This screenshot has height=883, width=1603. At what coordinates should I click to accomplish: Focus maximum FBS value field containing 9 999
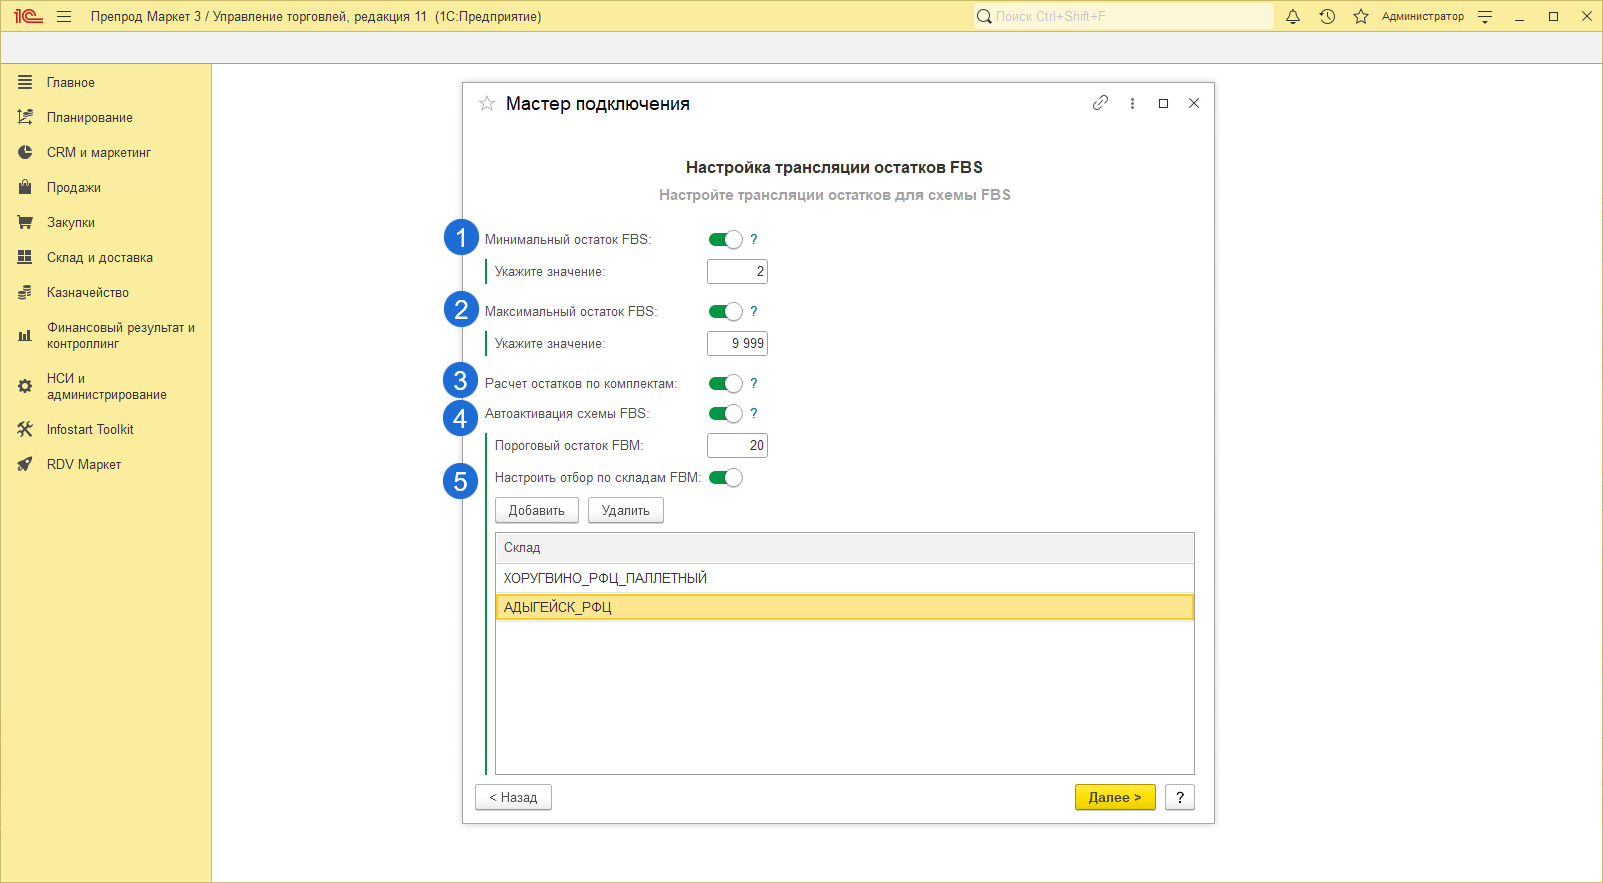pyautogui.click(x=737, y=343)
